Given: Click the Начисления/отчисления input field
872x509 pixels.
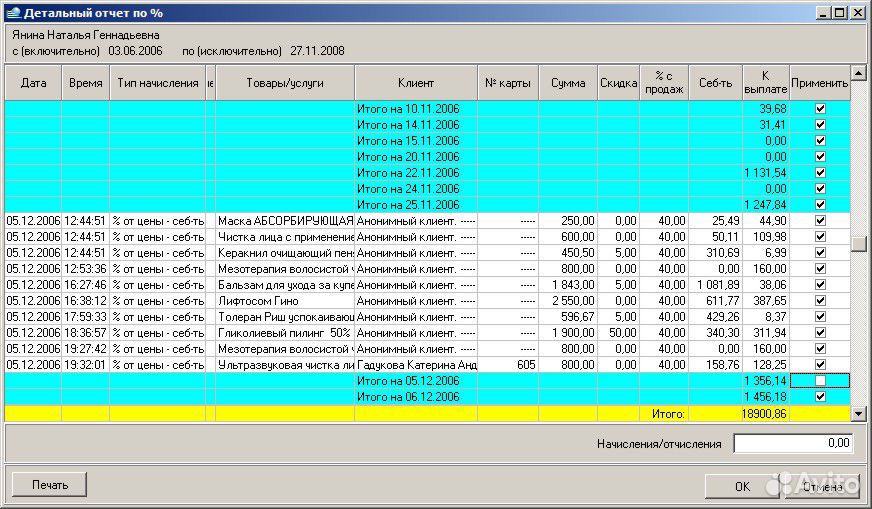Looking at the screenshot, I should pos(793,443).
